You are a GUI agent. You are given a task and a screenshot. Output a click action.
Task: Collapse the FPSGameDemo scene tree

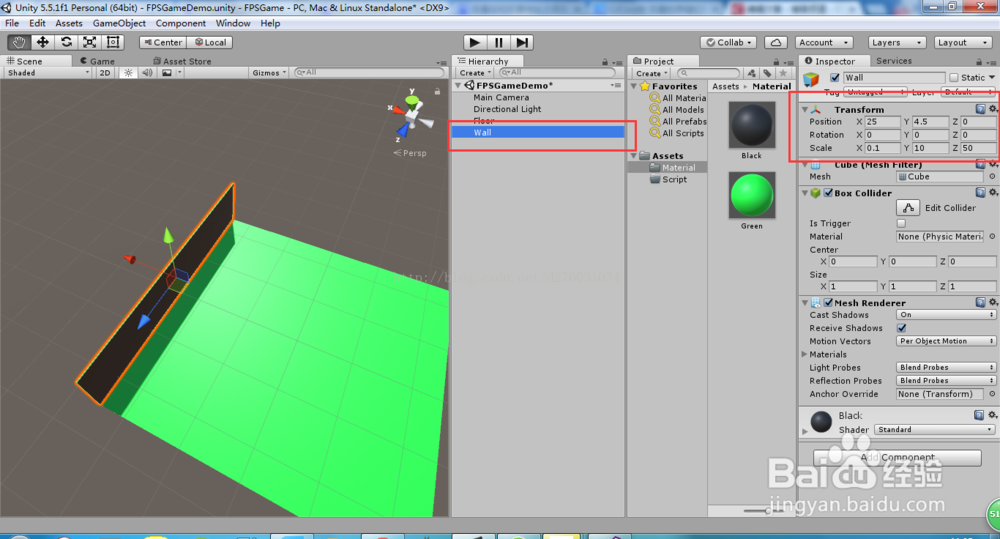point(458,85)
